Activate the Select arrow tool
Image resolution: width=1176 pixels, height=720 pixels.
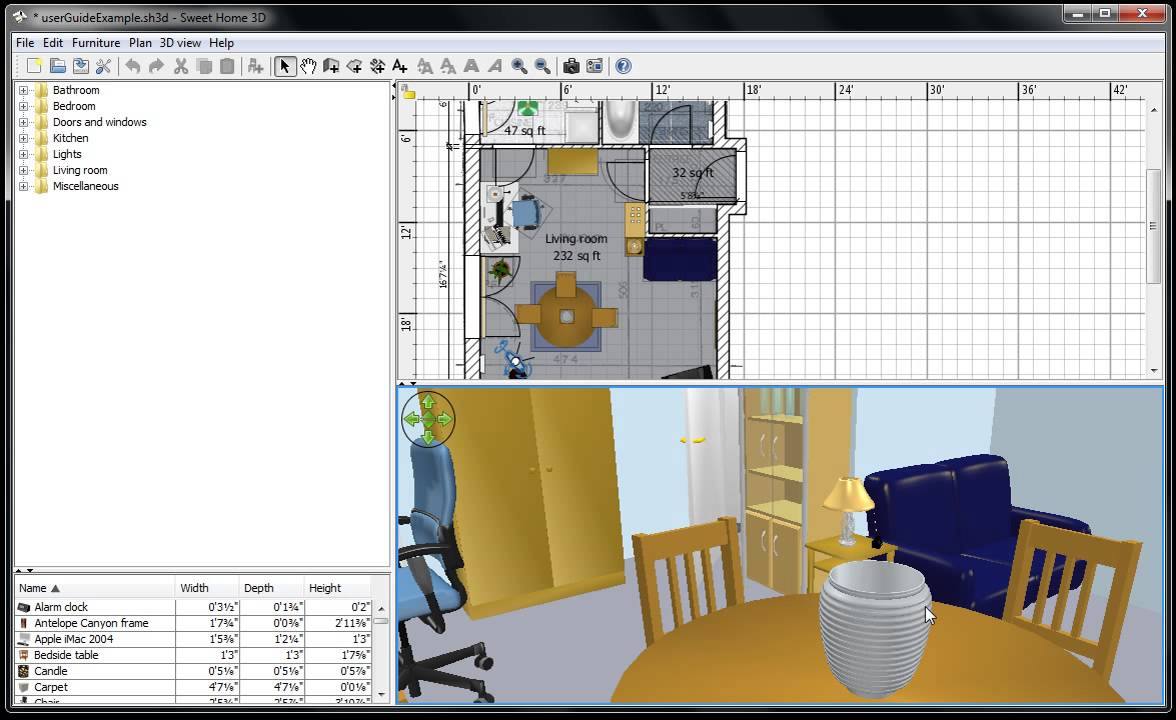pos(284,66)
